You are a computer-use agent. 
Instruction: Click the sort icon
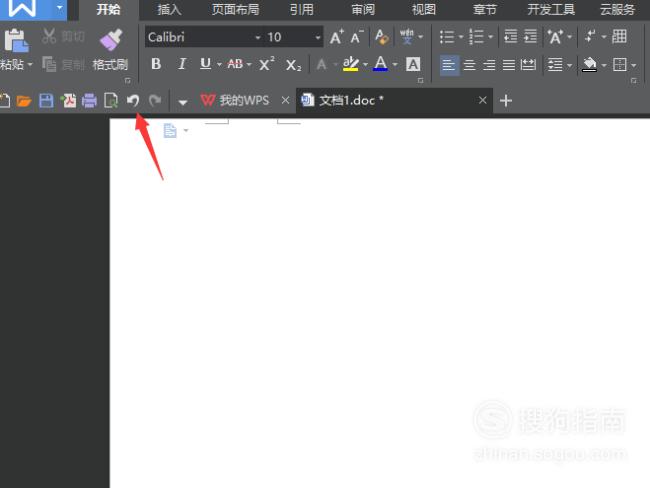590,37
